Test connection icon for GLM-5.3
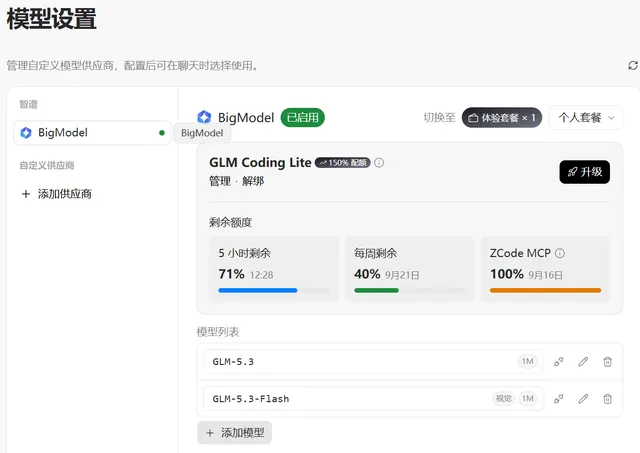 tap(558, 362)
